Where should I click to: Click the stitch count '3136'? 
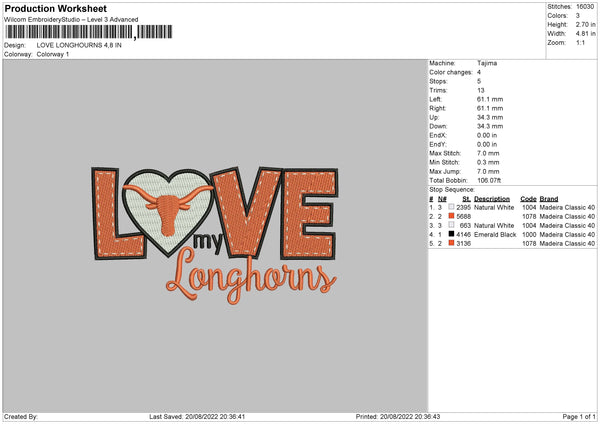[x=463, y=243]
